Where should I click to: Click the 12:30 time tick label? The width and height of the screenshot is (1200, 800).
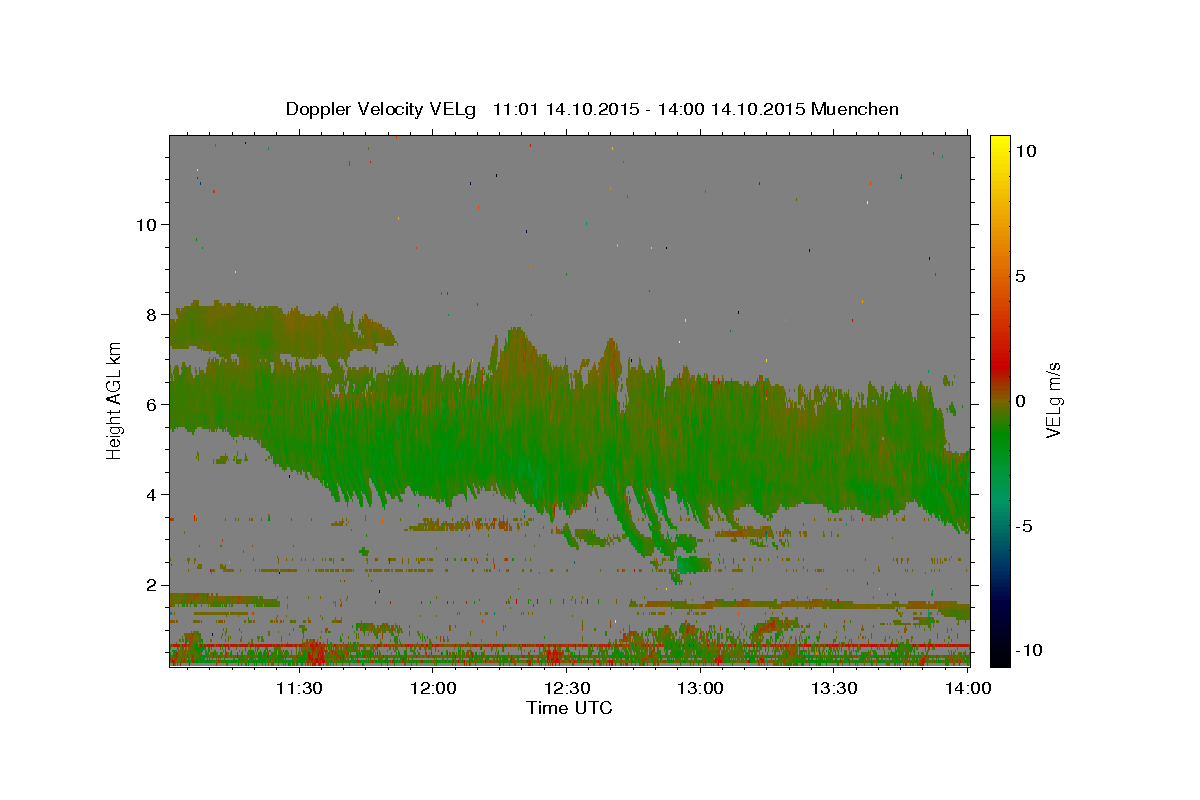coord(567,688)
